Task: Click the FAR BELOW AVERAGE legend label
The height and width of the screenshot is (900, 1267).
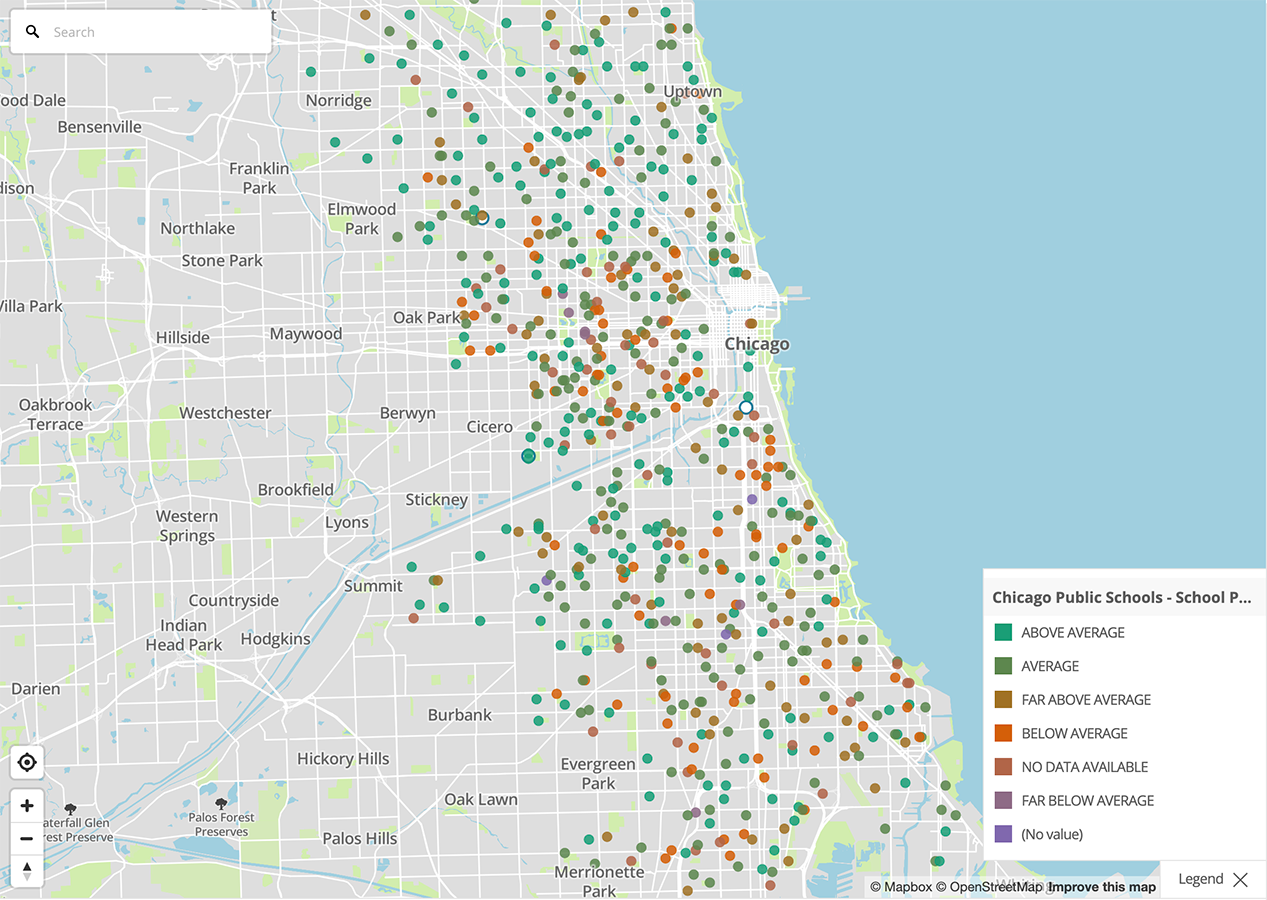Action: 1088,801
